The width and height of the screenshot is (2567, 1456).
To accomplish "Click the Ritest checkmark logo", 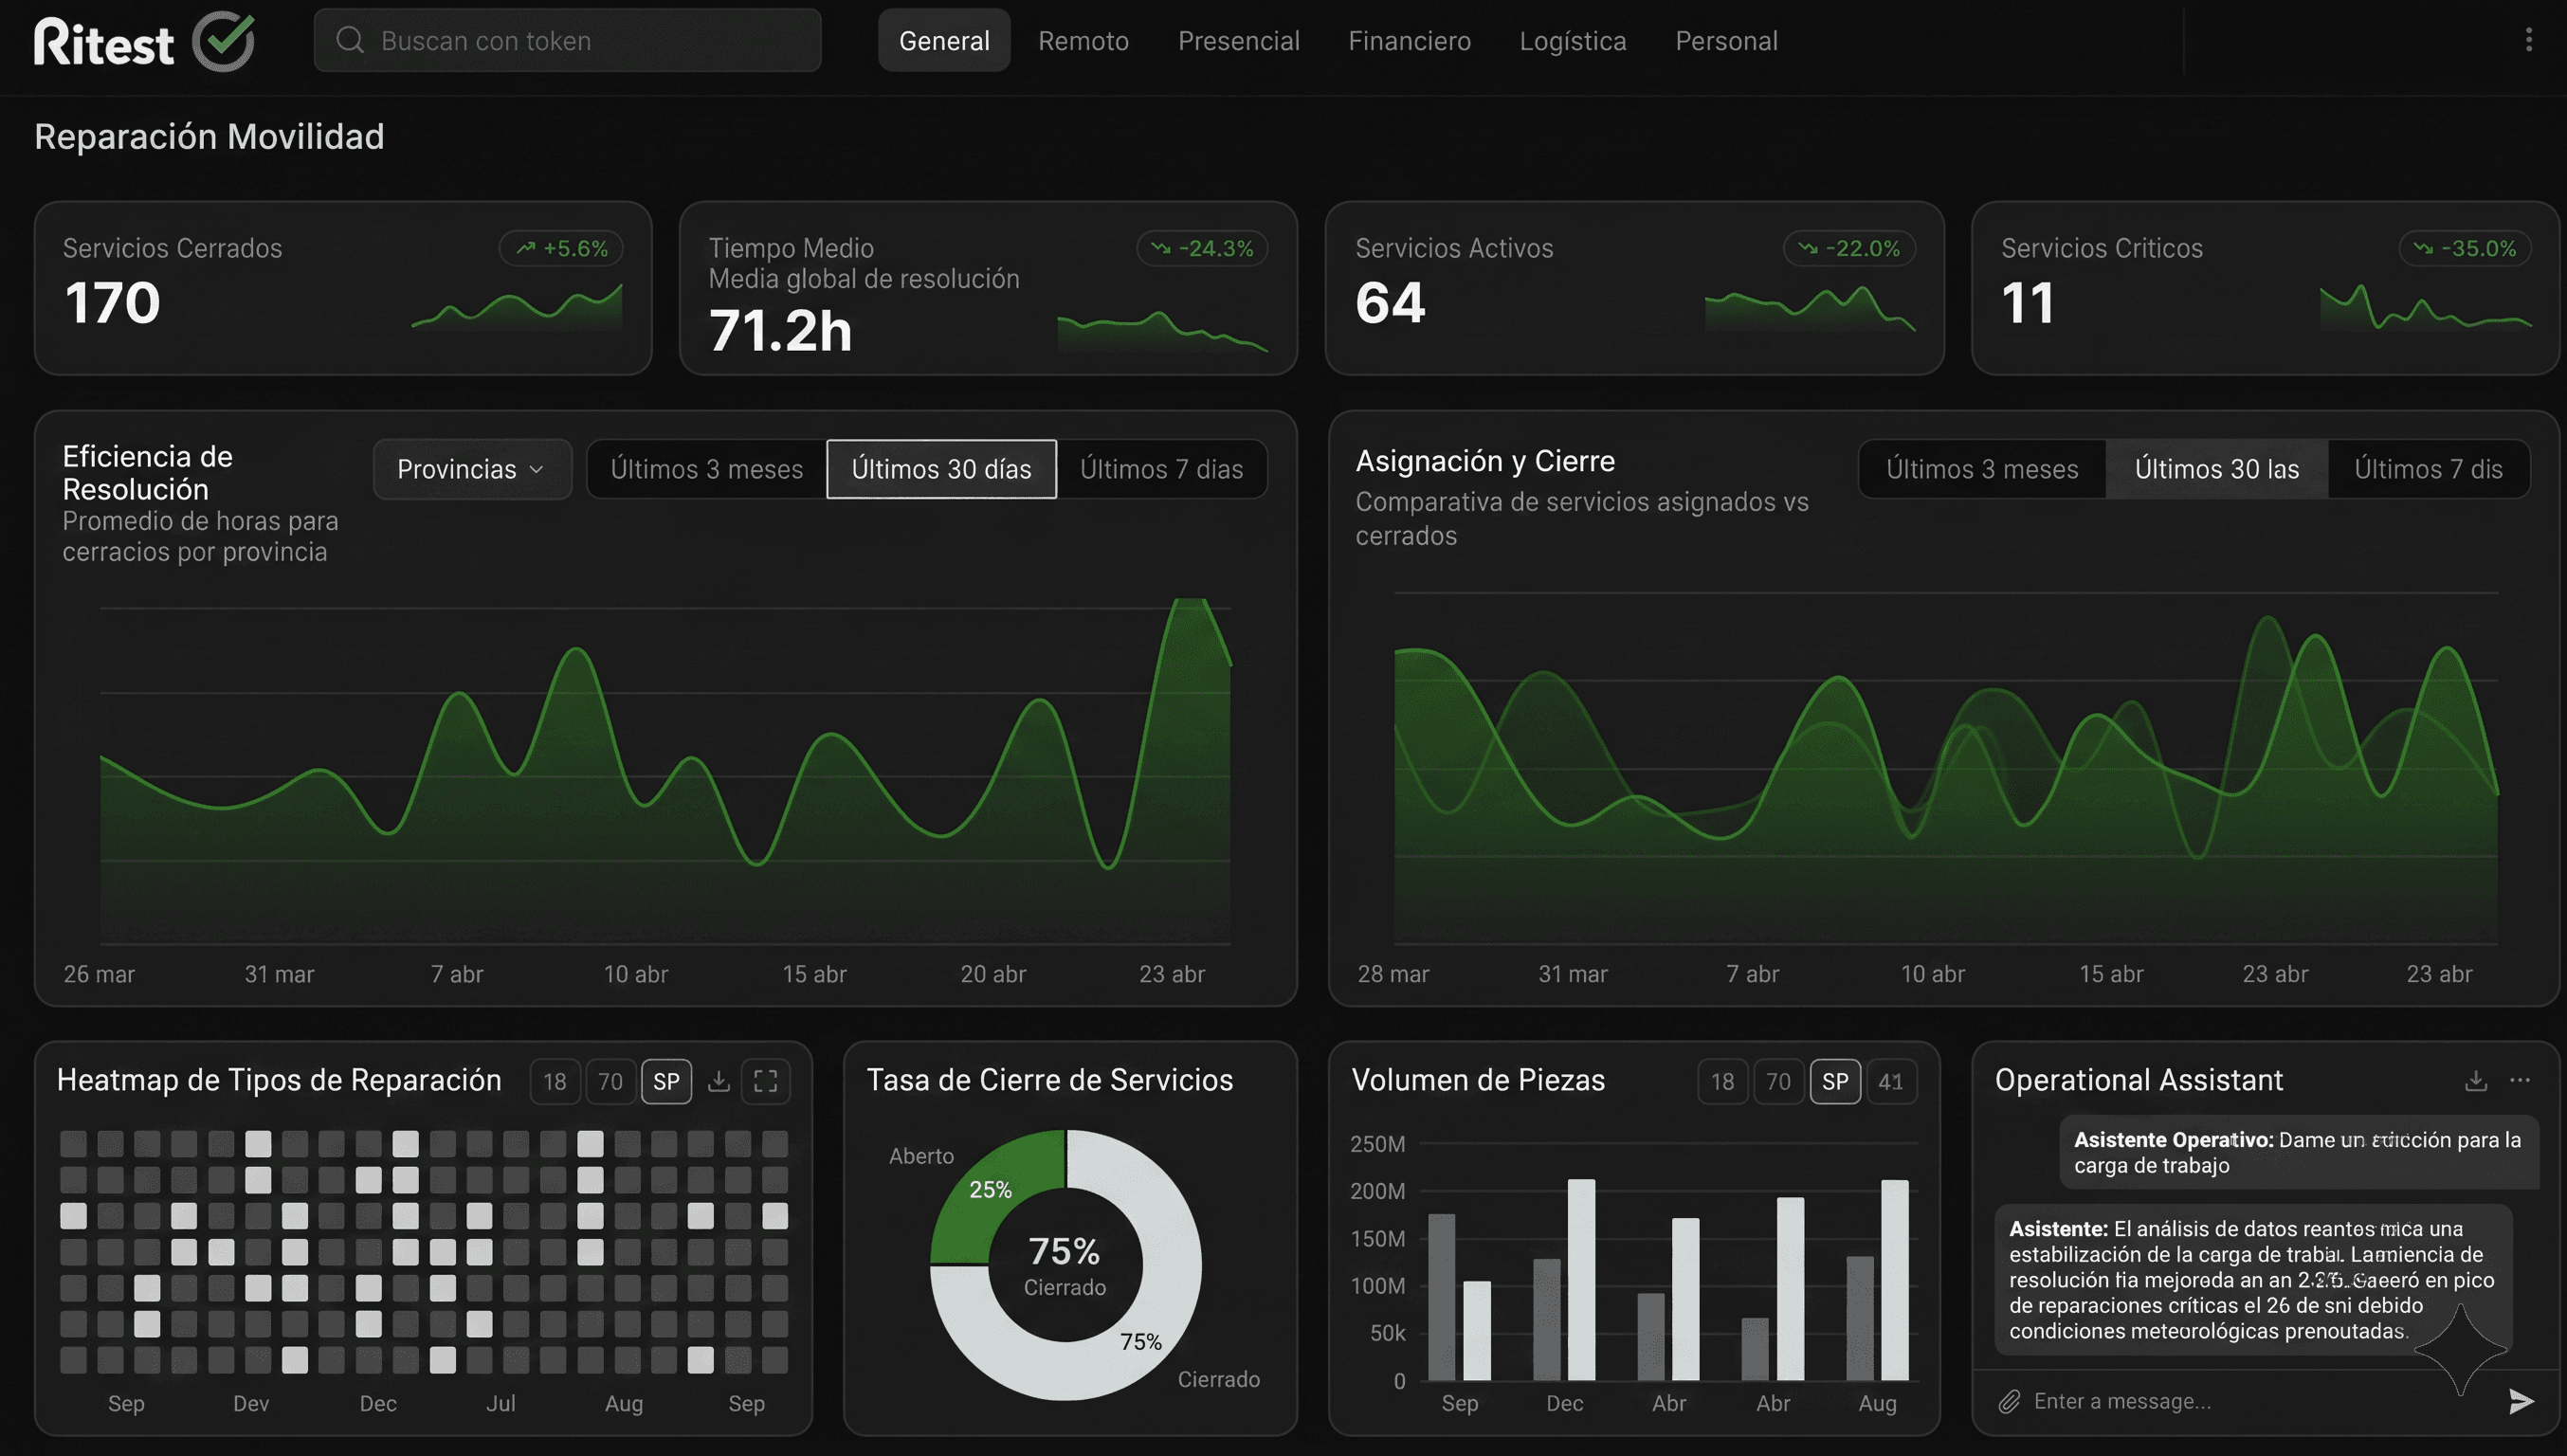I will 223,41.
